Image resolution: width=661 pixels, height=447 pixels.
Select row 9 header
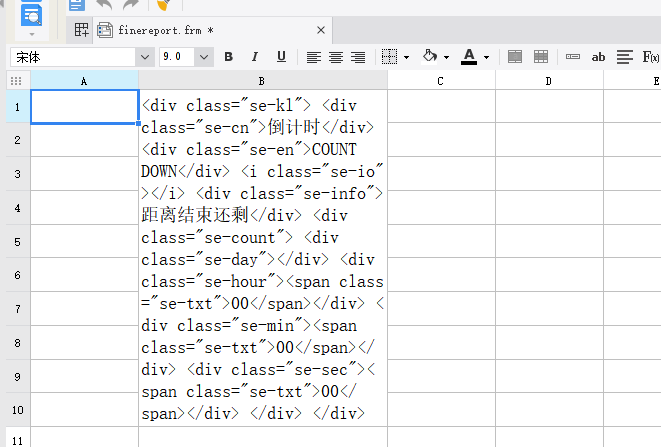(x=18, y=376)
